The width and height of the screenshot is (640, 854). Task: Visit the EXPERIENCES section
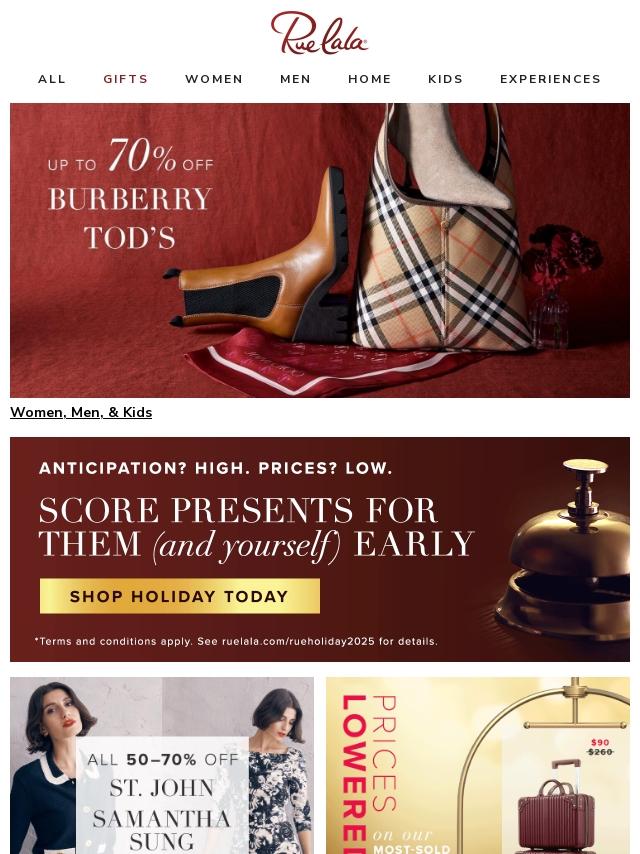pyautogui.click(x=550, y=79)
